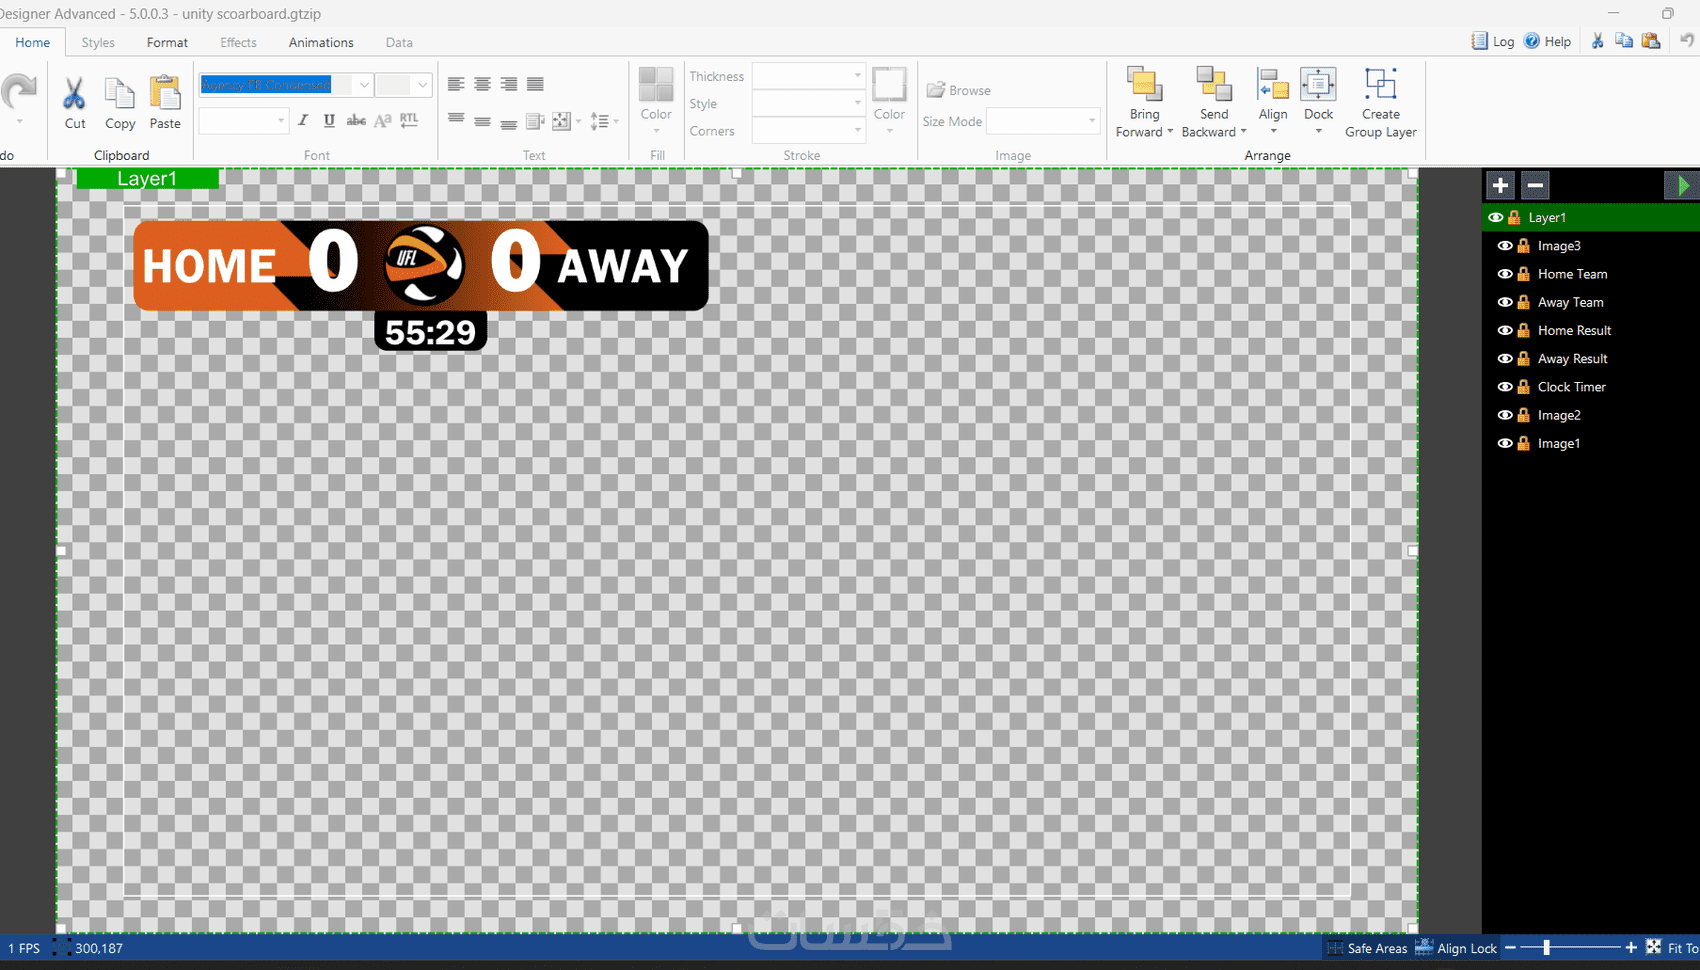
Task: Open Help
Action: pyautogui.click(x=1547, y=41)
